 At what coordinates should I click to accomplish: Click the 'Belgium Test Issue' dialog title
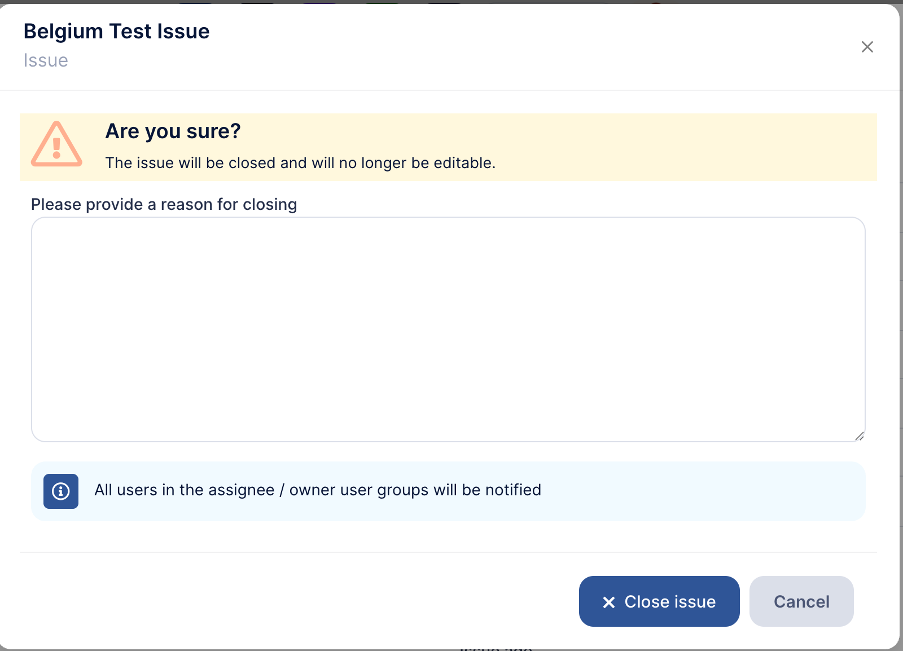tap(116, 31)
